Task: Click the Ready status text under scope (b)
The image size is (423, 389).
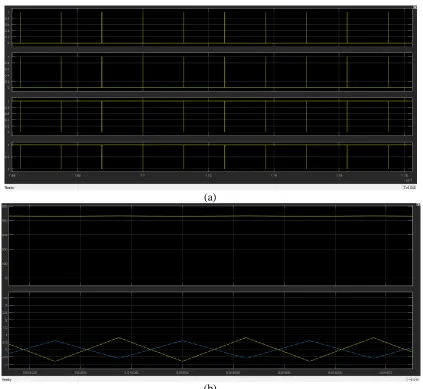Action: [7, 380]
